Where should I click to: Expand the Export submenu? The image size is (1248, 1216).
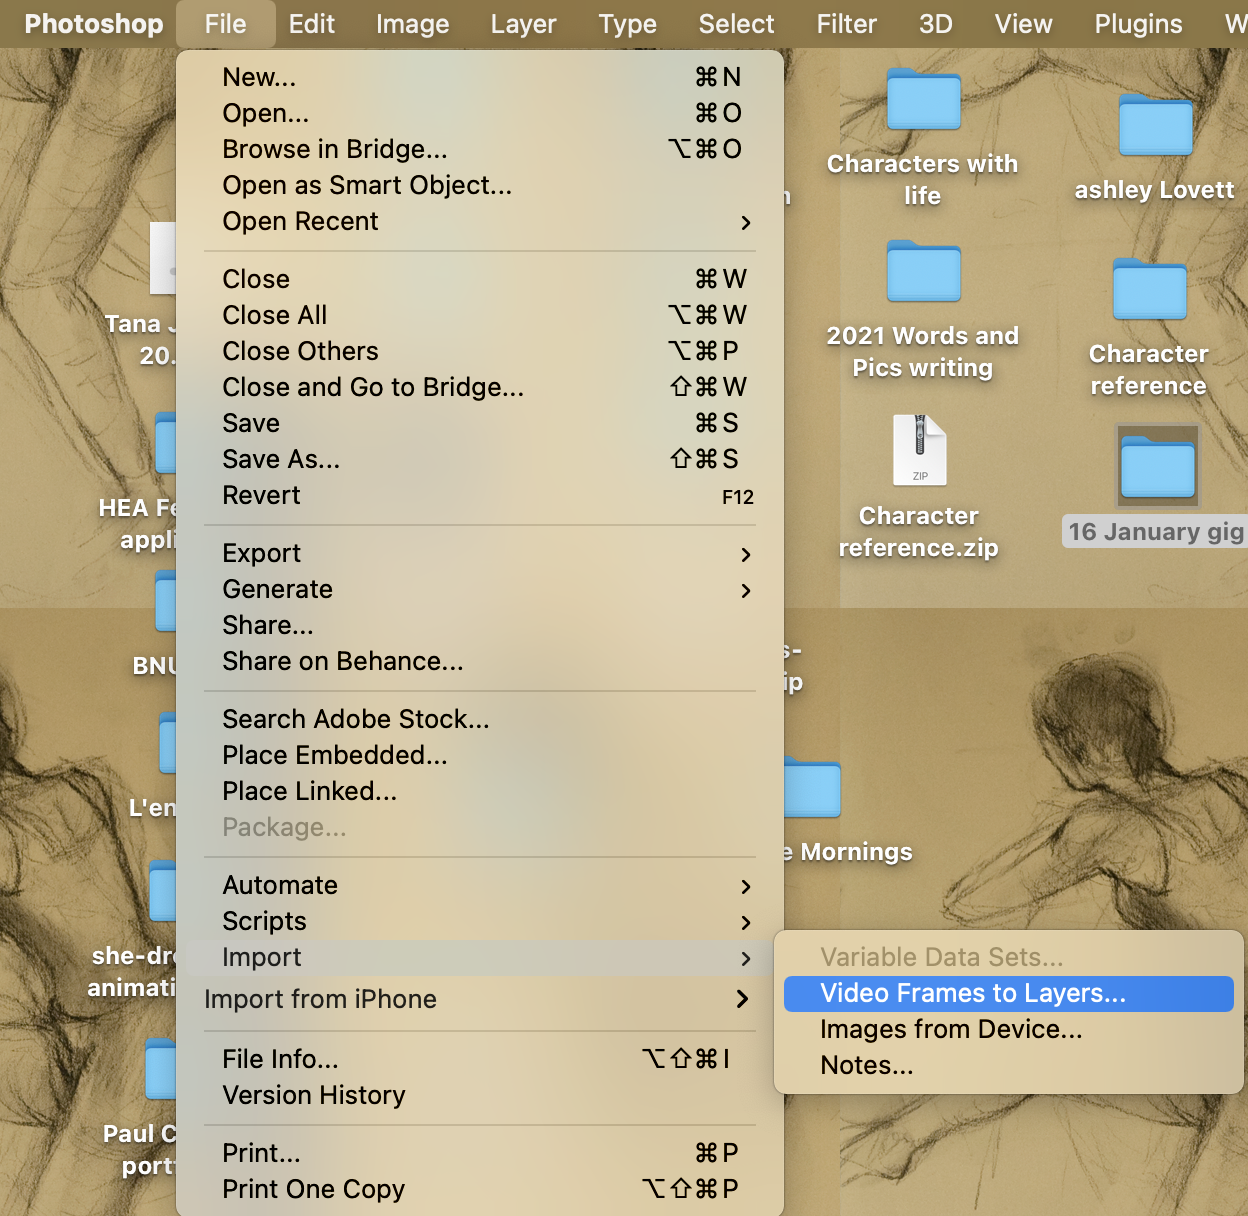[x=480, y=553]
